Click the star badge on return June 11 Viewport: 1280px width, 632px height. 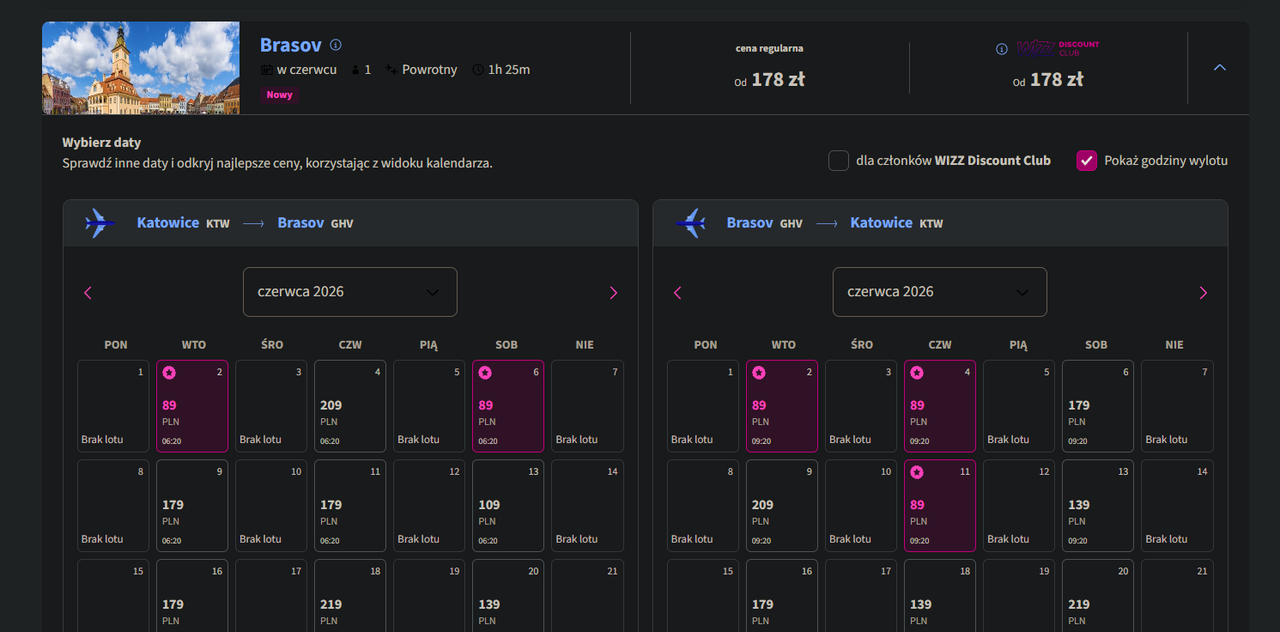point(917,472)
